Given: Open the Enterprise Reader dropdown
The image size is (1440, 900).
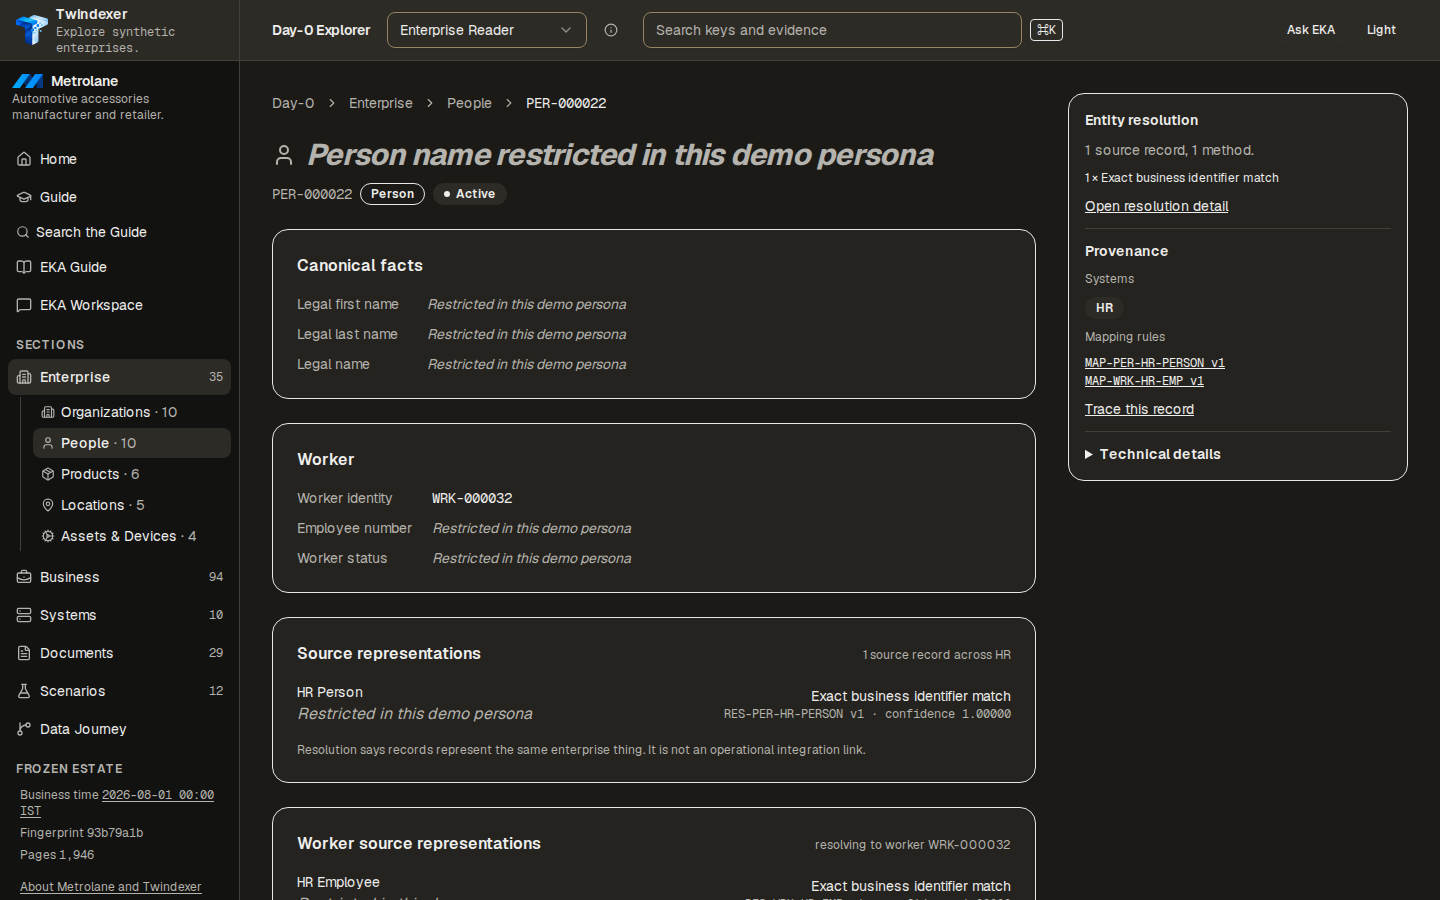Looking at the screenshot, I should pos(487,30).
